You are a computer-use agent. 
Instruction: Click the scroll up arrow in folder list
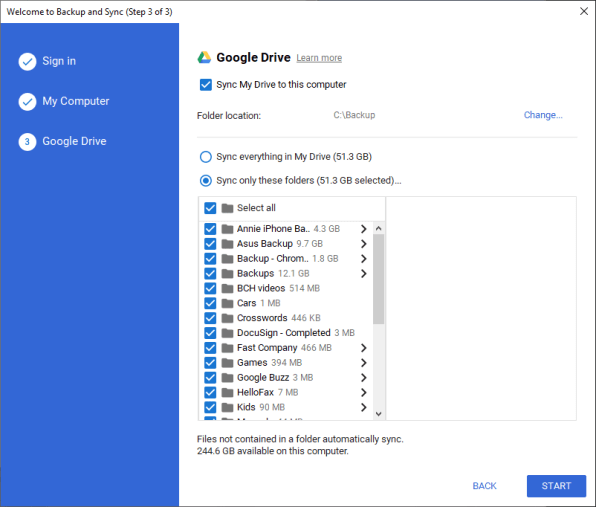pos(378,228)
